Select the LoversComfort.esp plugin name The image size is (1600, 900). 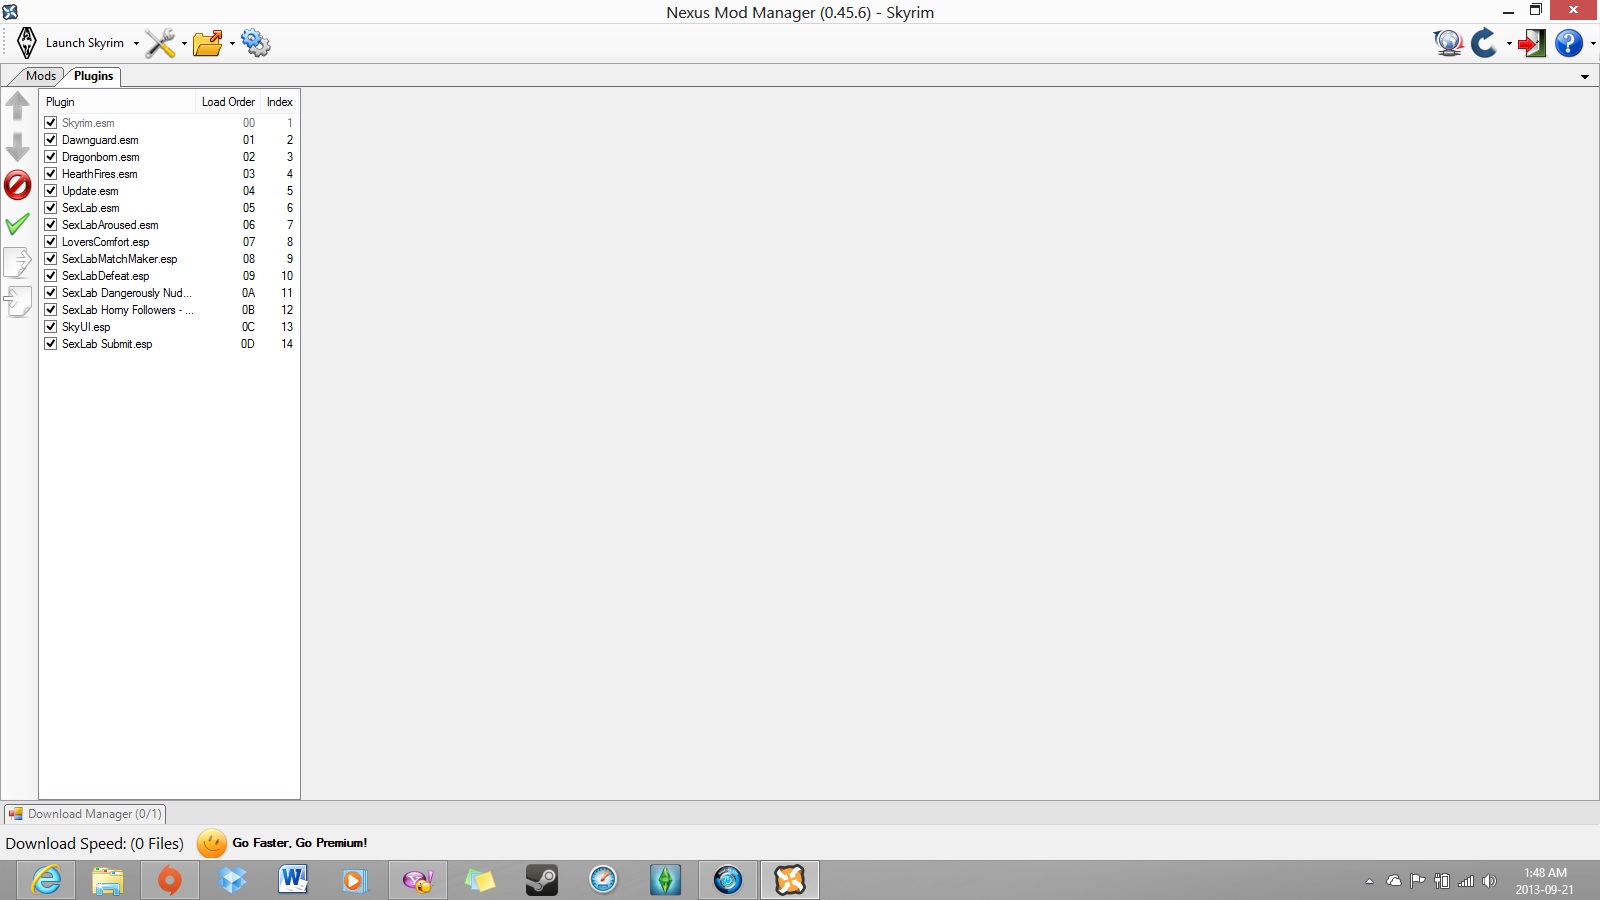click(x=105, y=242)
